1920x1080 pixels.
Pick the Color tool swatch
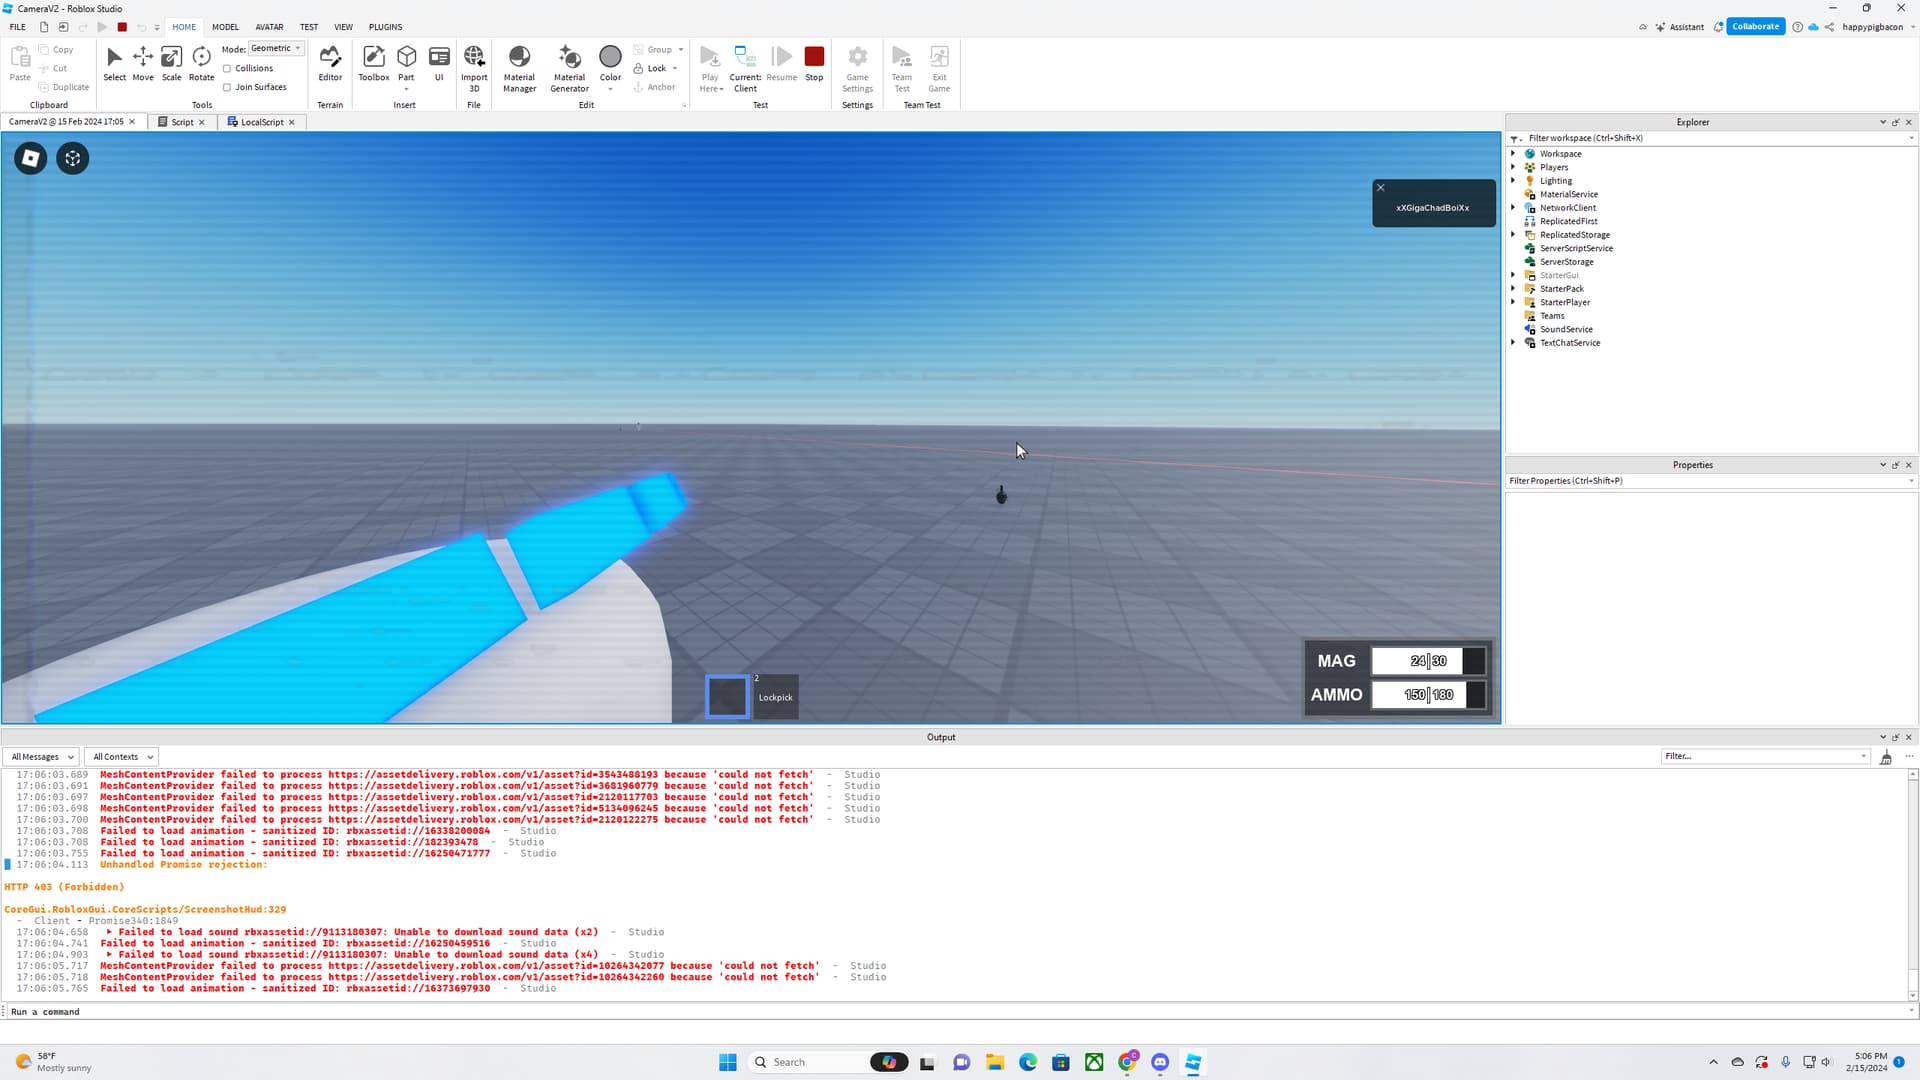pyautogui.click(x=610, y=58)
